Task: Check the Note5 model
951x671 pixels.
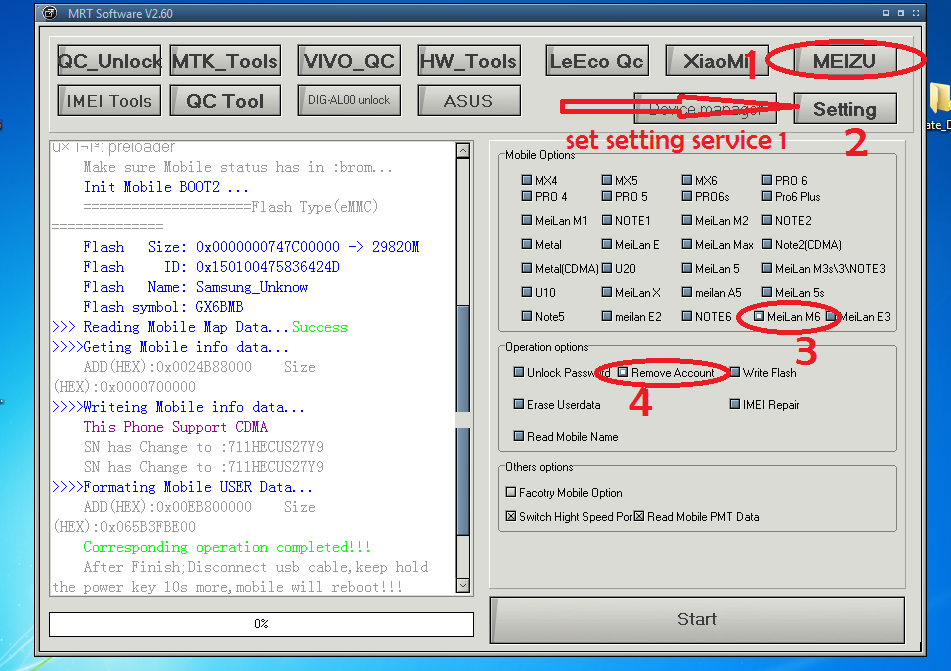Action: tap(526, 316)
